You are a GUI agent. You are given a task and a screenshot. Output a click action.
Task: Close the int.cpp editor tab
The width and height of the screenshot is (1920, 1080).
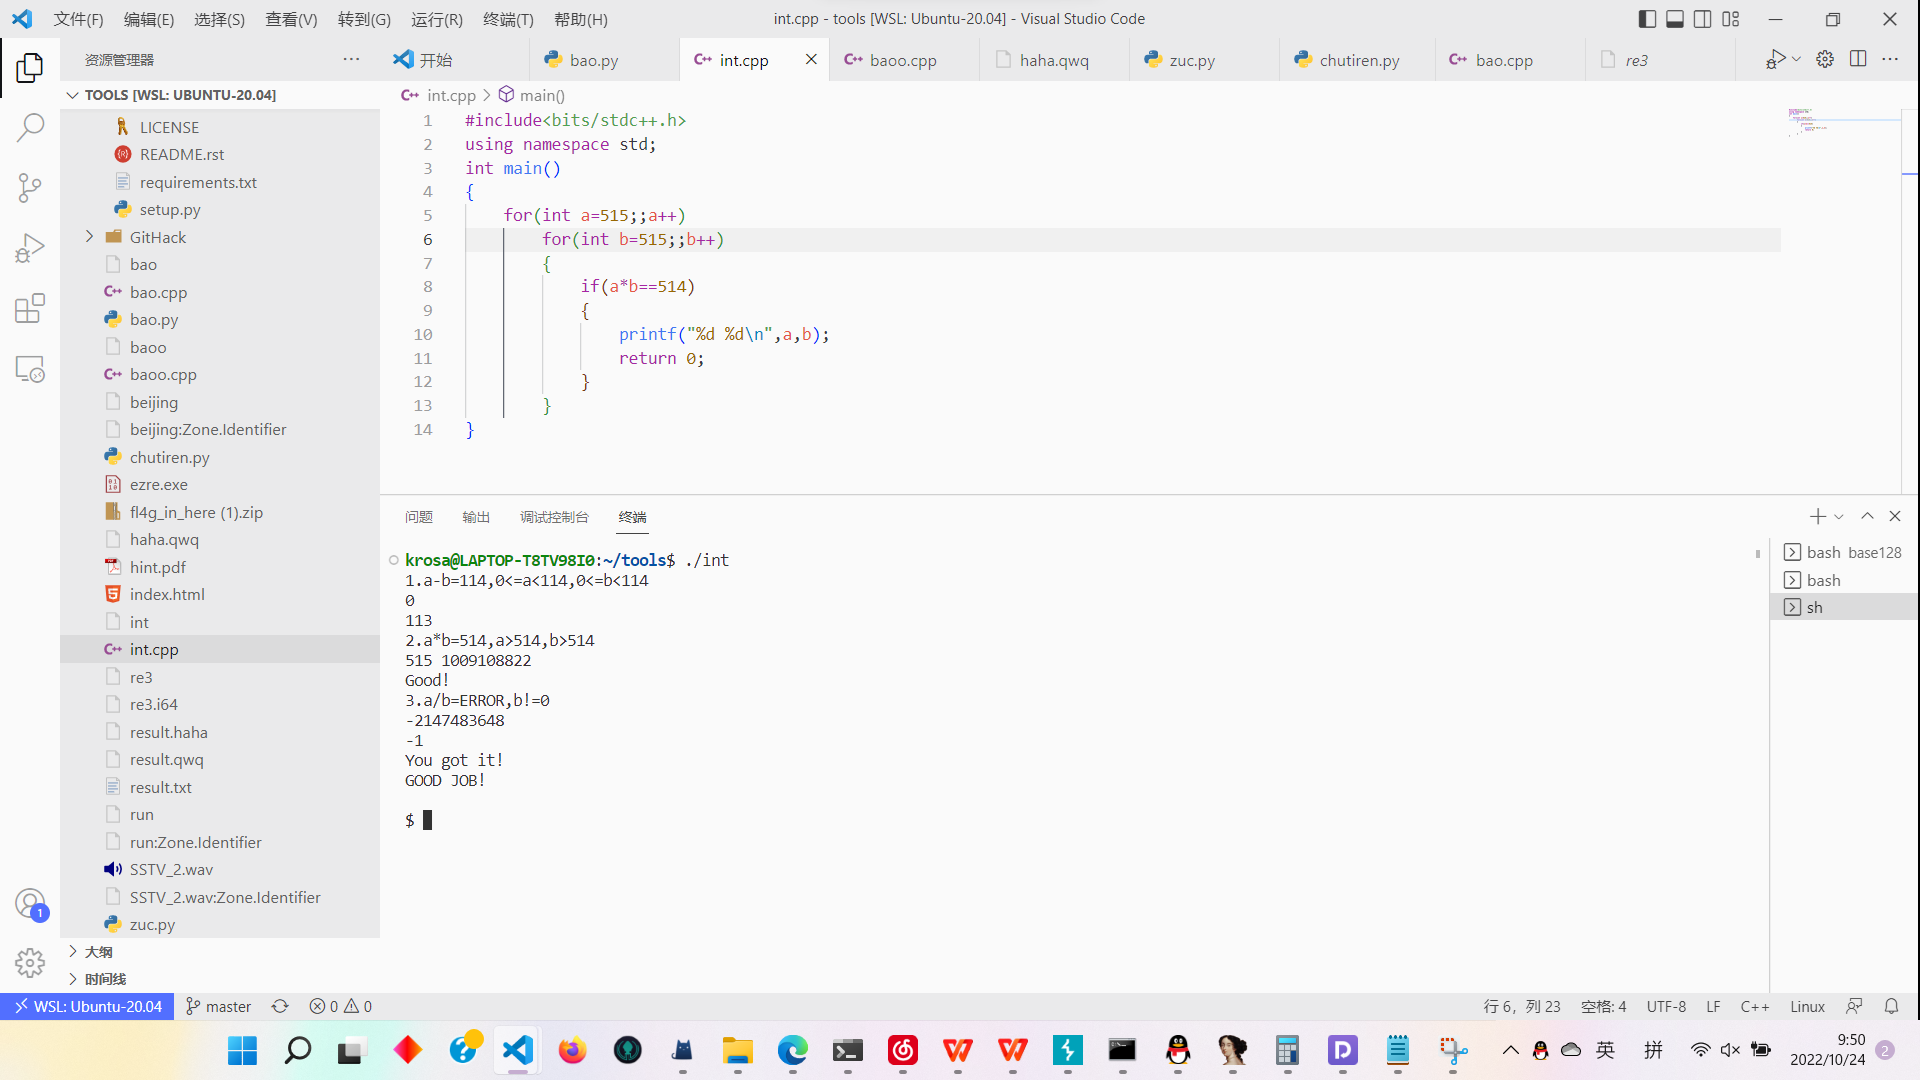(x=811, y=59)
